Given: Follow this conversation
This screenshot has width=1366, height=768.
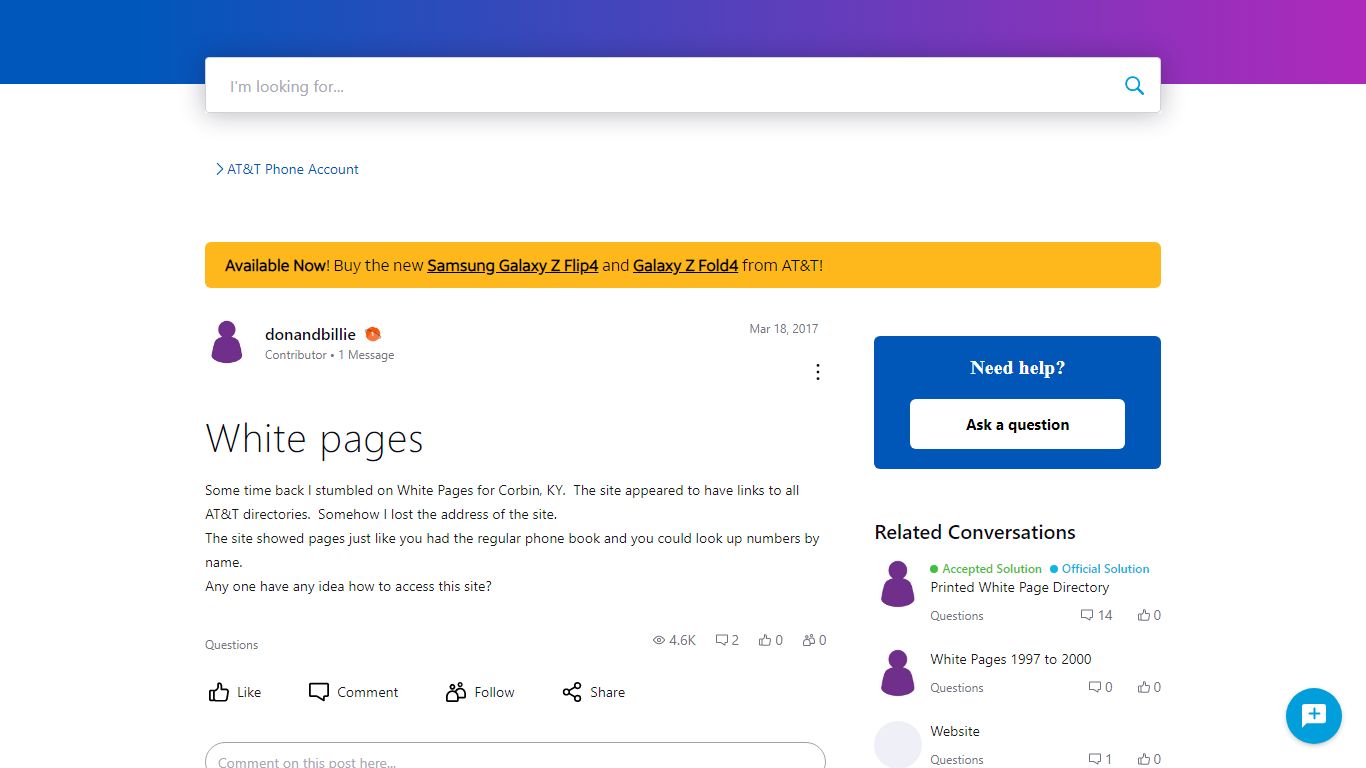Looking at the screenshot, I should (x=480, y=692).
